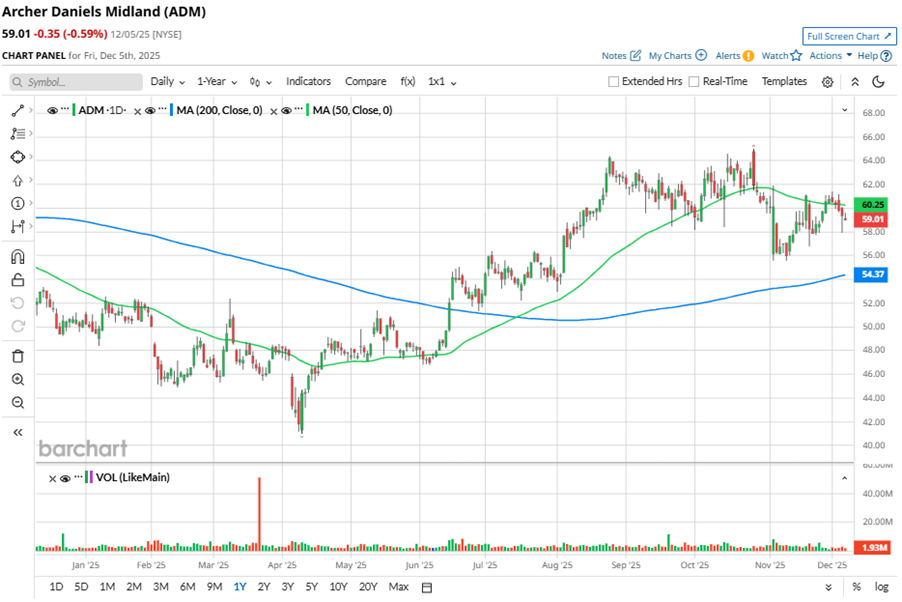Open the My Charts link

677,56
